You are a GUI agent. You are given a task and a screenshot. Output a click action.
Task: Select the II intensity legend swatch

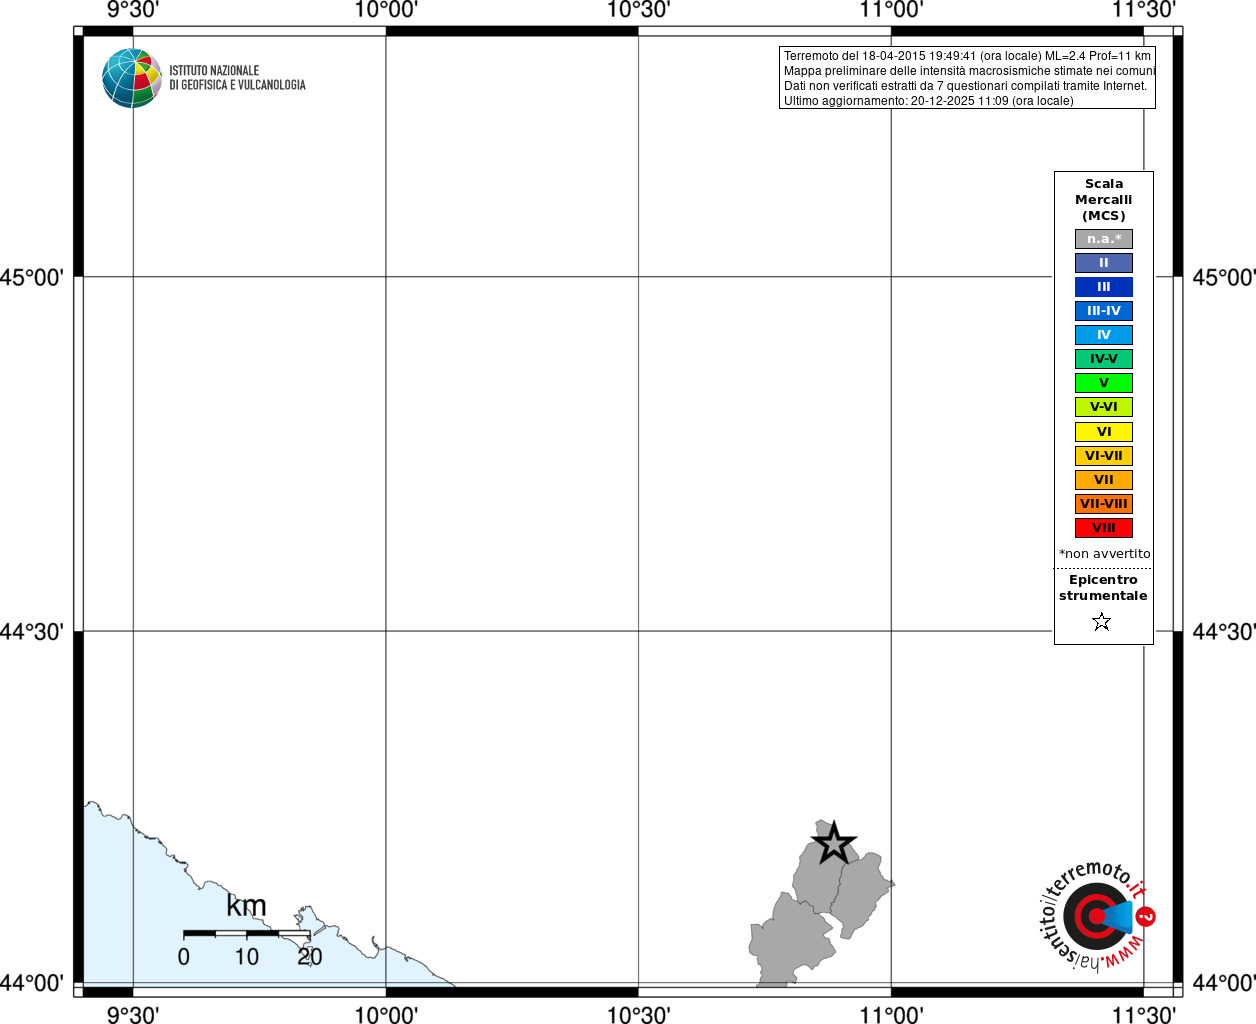[x=1104, y=263]
